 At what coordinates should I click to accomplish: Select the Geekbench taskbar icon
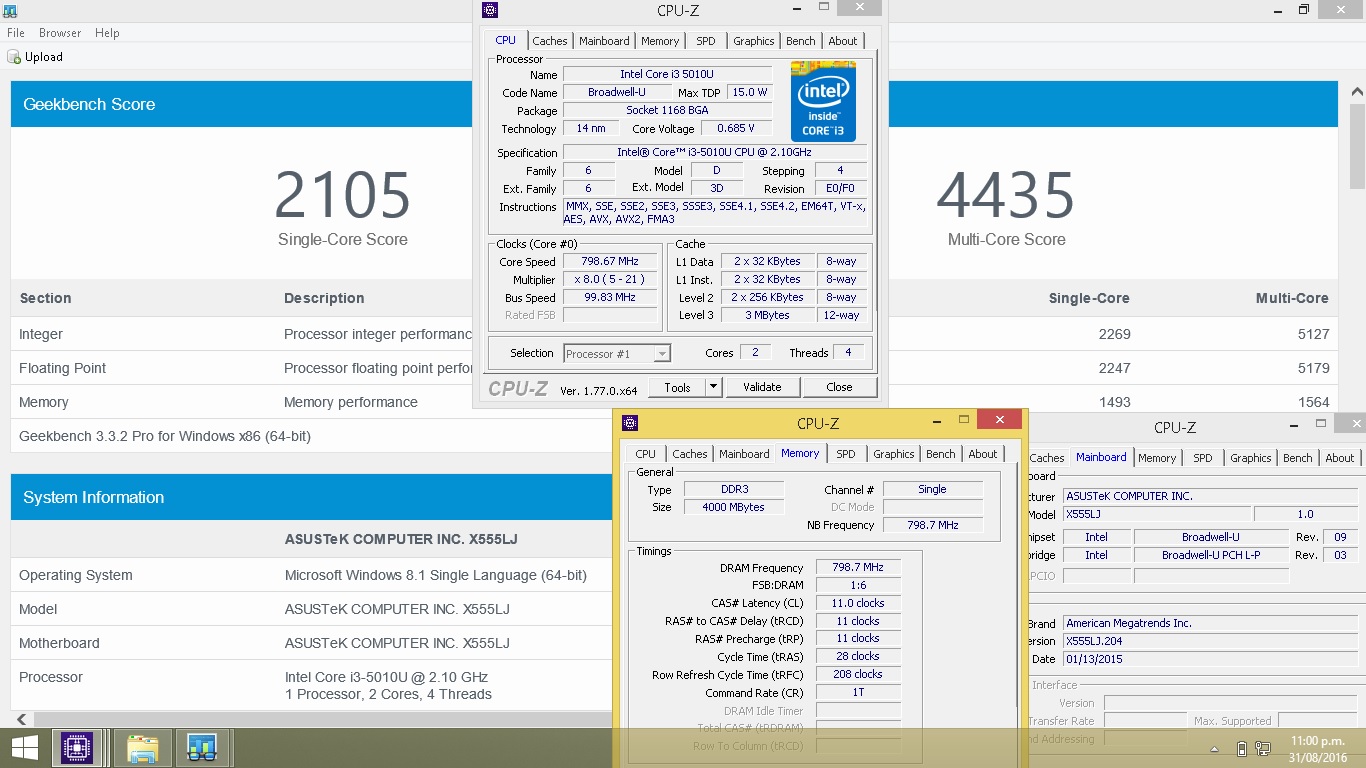202,747
